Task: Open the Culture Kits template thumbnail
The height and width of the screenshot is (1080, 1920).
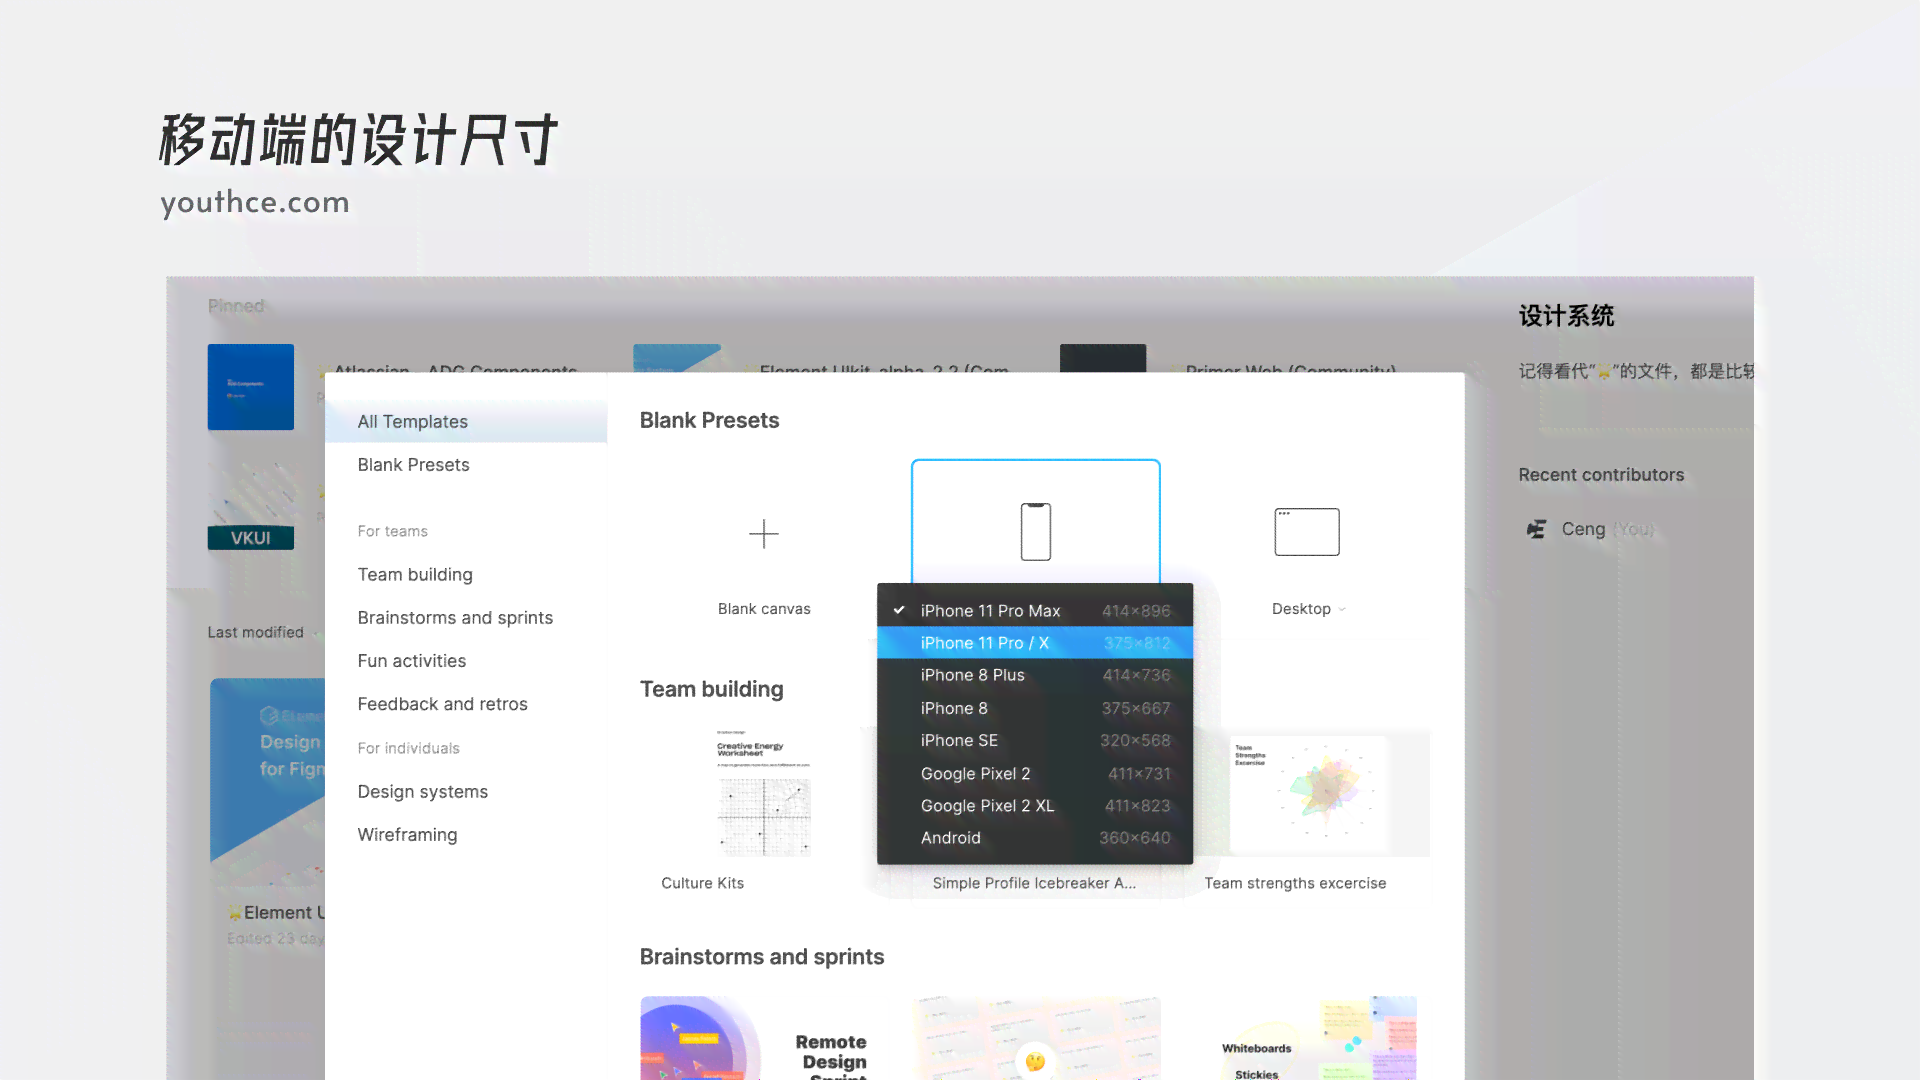Action: coord(764,793)
